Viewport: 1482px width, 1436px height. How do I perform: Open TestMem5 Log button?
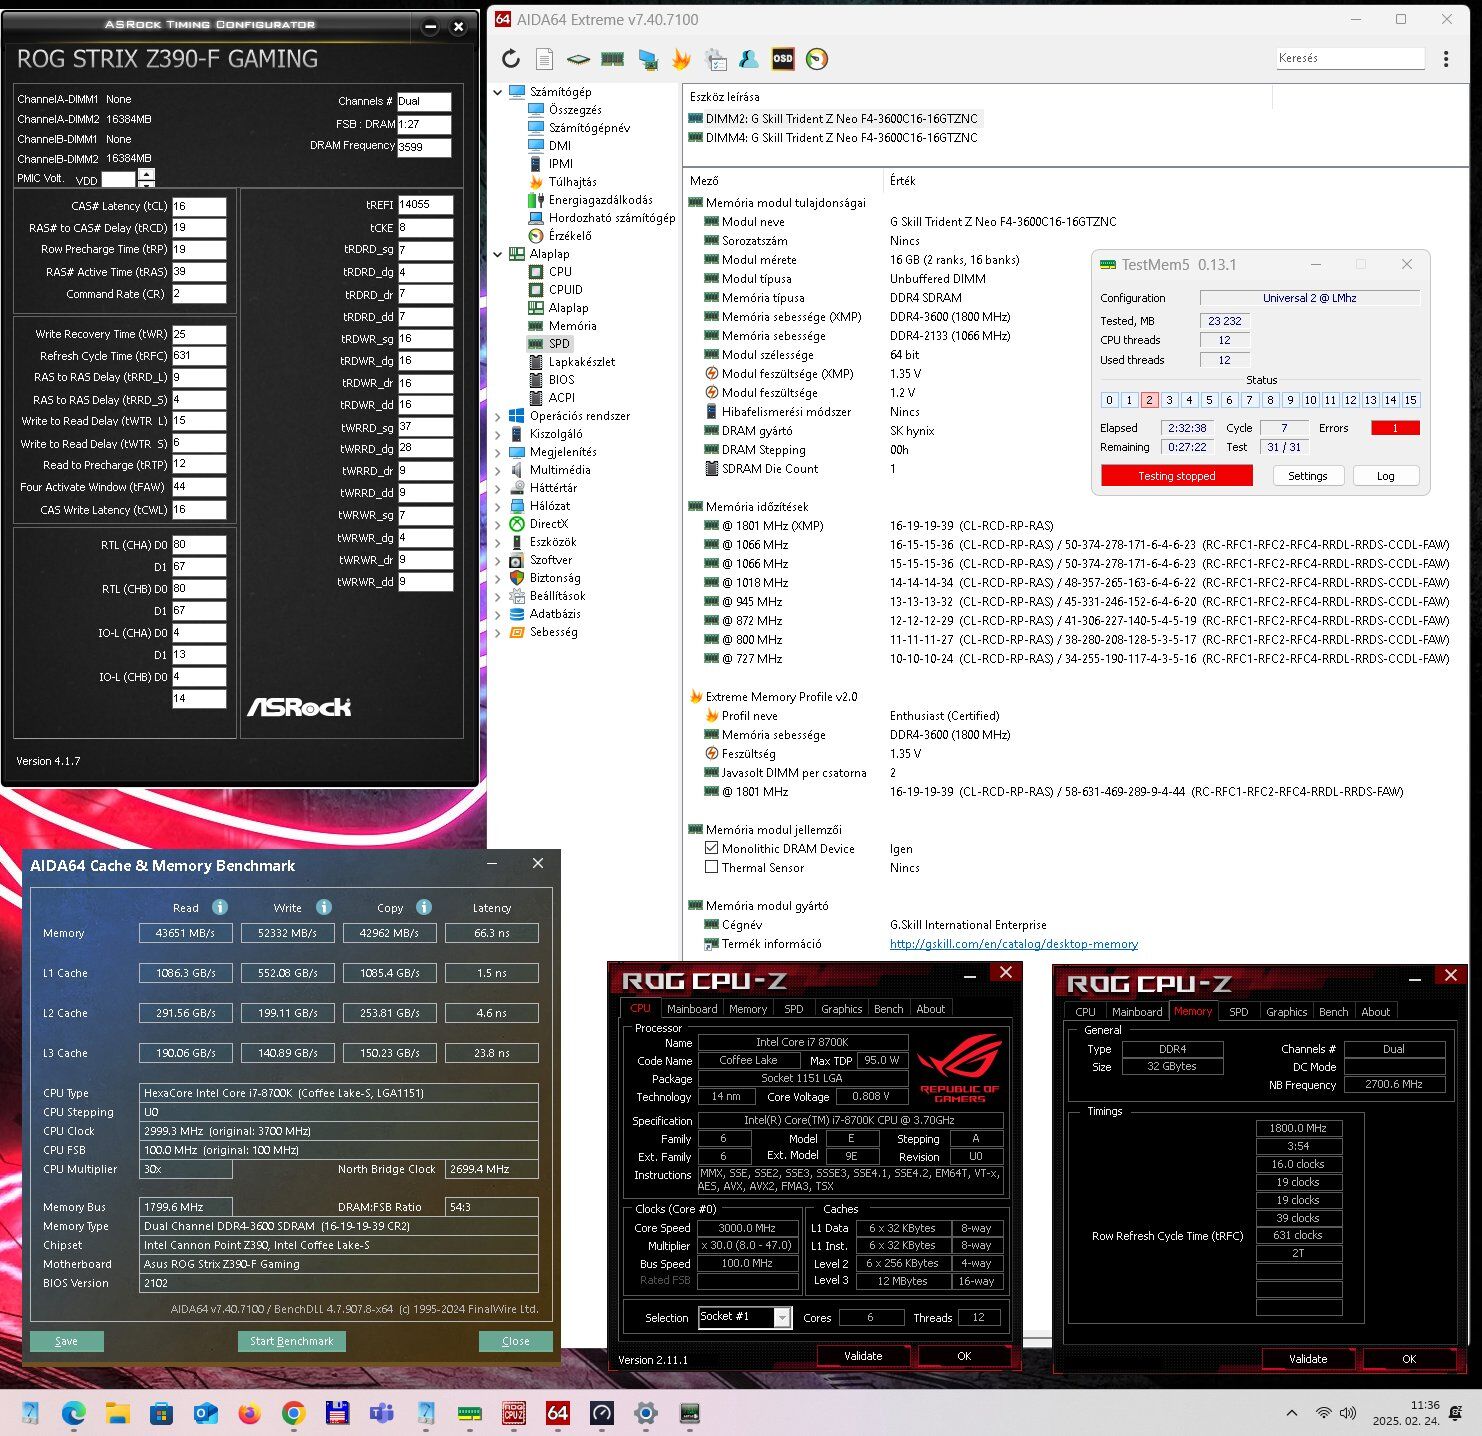tap(1385, 476)
